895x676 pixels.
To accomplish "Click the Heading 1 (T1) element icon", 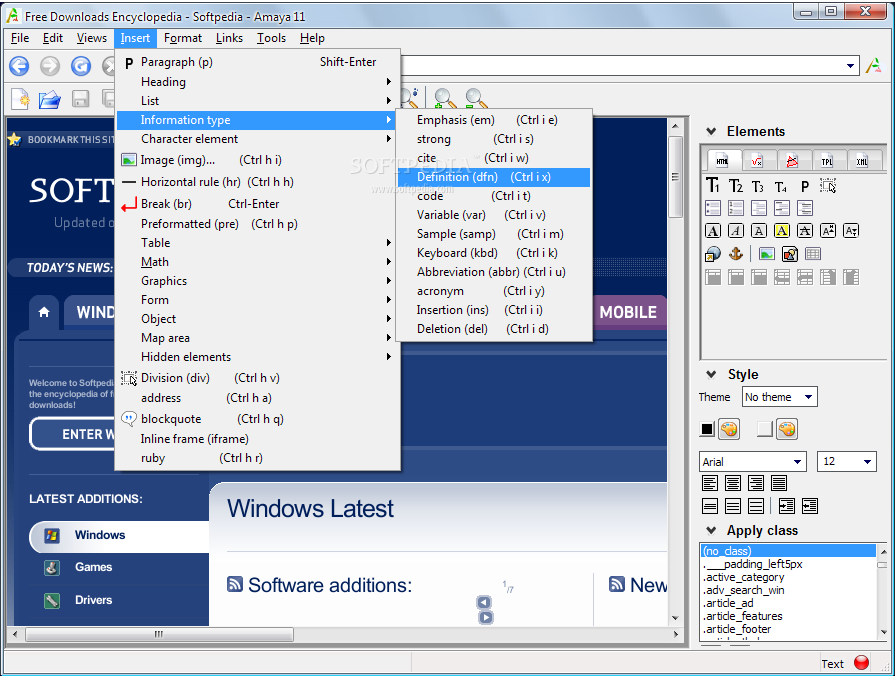I will [712, 186].
